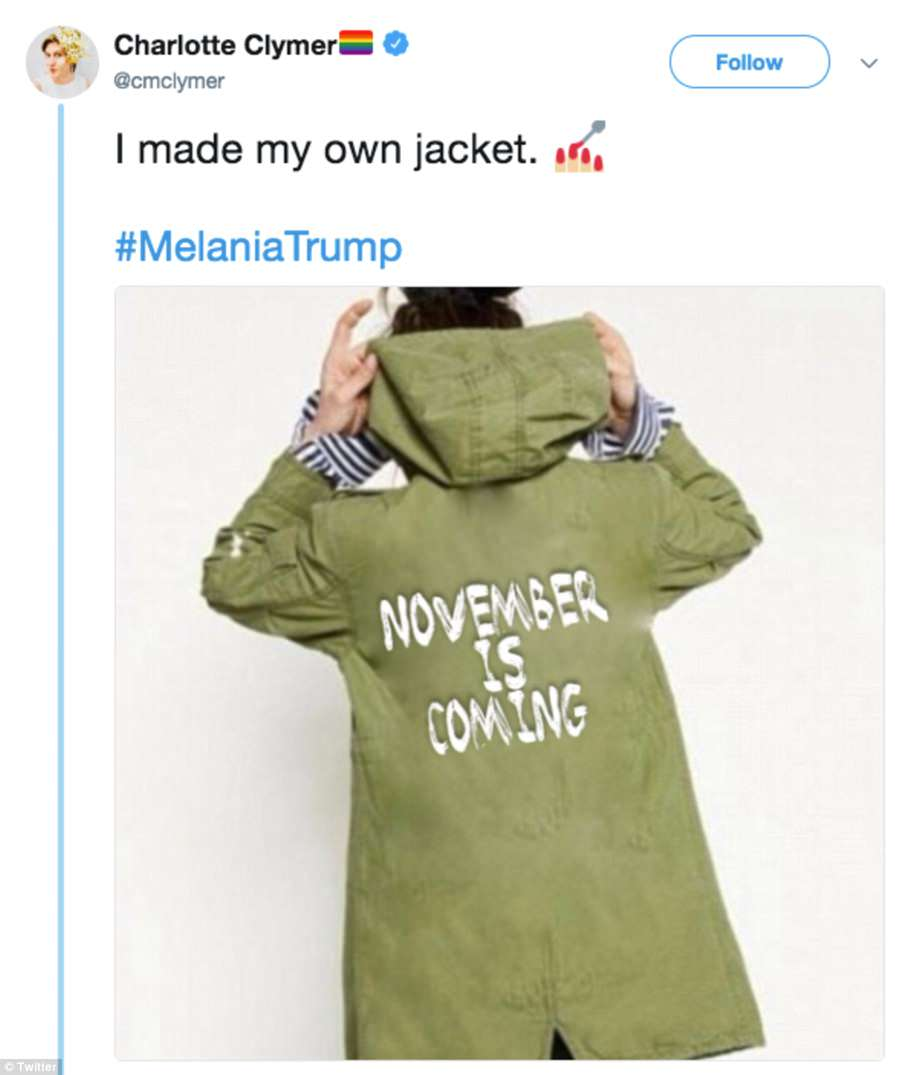This screenshot has height=1075, width=914.
Task: Open the #MelaniaTrump hashtag link
Action: (x=258, y=246)
